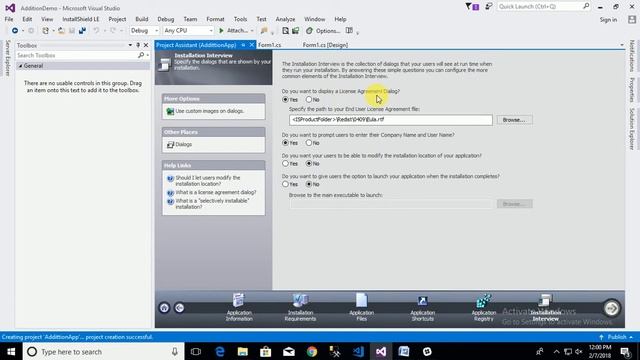This screenshot has height=360, width=640.
Task: Click Browse for the End User License Agreement file
Action: pos(514,120)
